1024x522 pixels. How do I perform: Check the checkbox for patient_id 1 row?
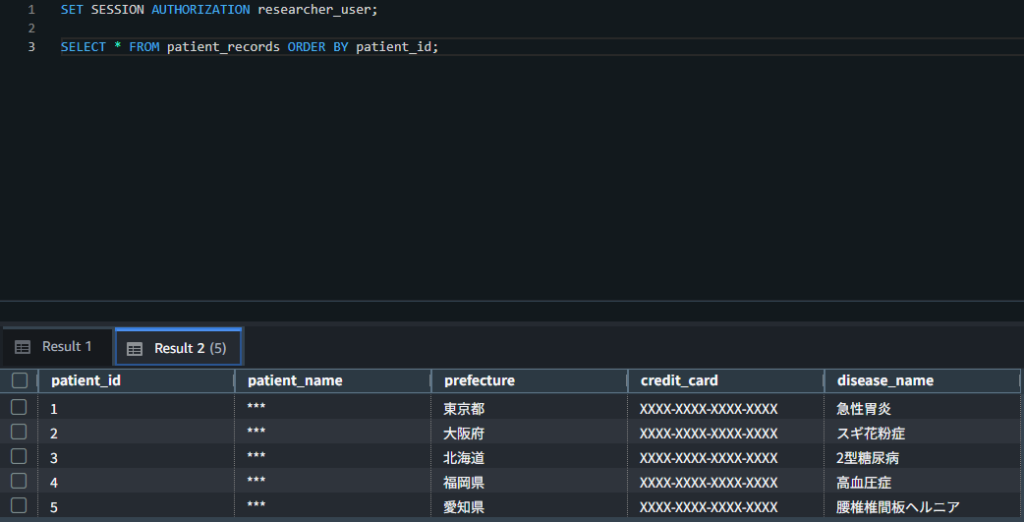[19, 408]
